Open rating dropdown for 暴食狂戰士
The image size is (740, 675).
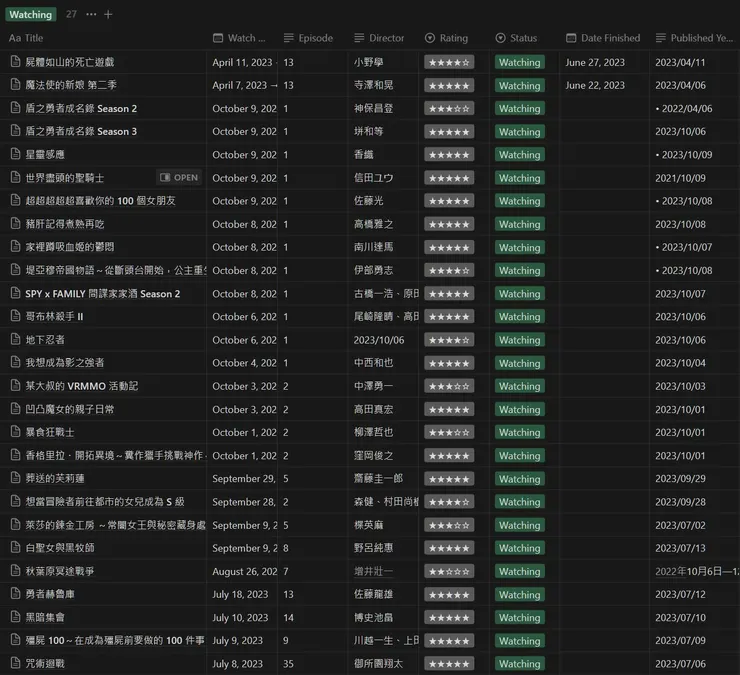(449, 432)
